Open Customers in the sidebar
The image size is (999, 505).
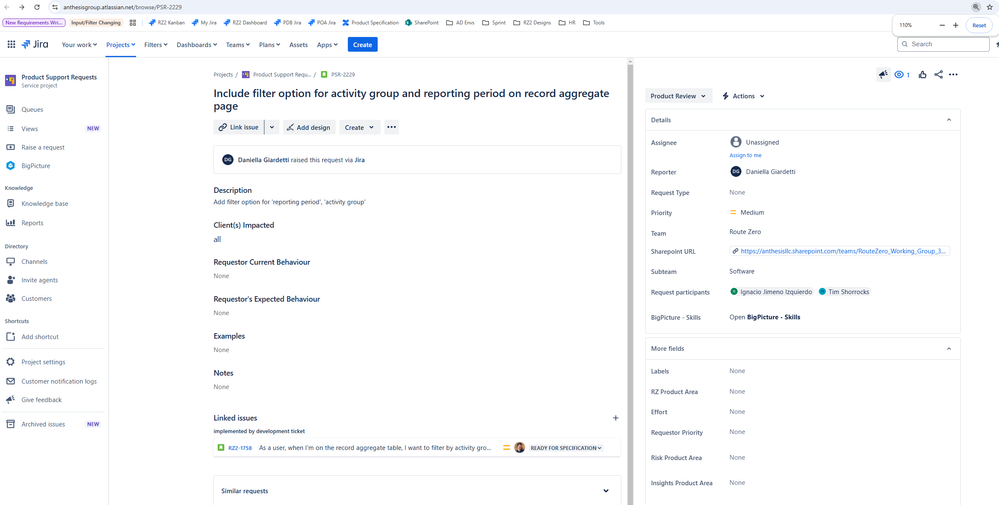point(36,299)
